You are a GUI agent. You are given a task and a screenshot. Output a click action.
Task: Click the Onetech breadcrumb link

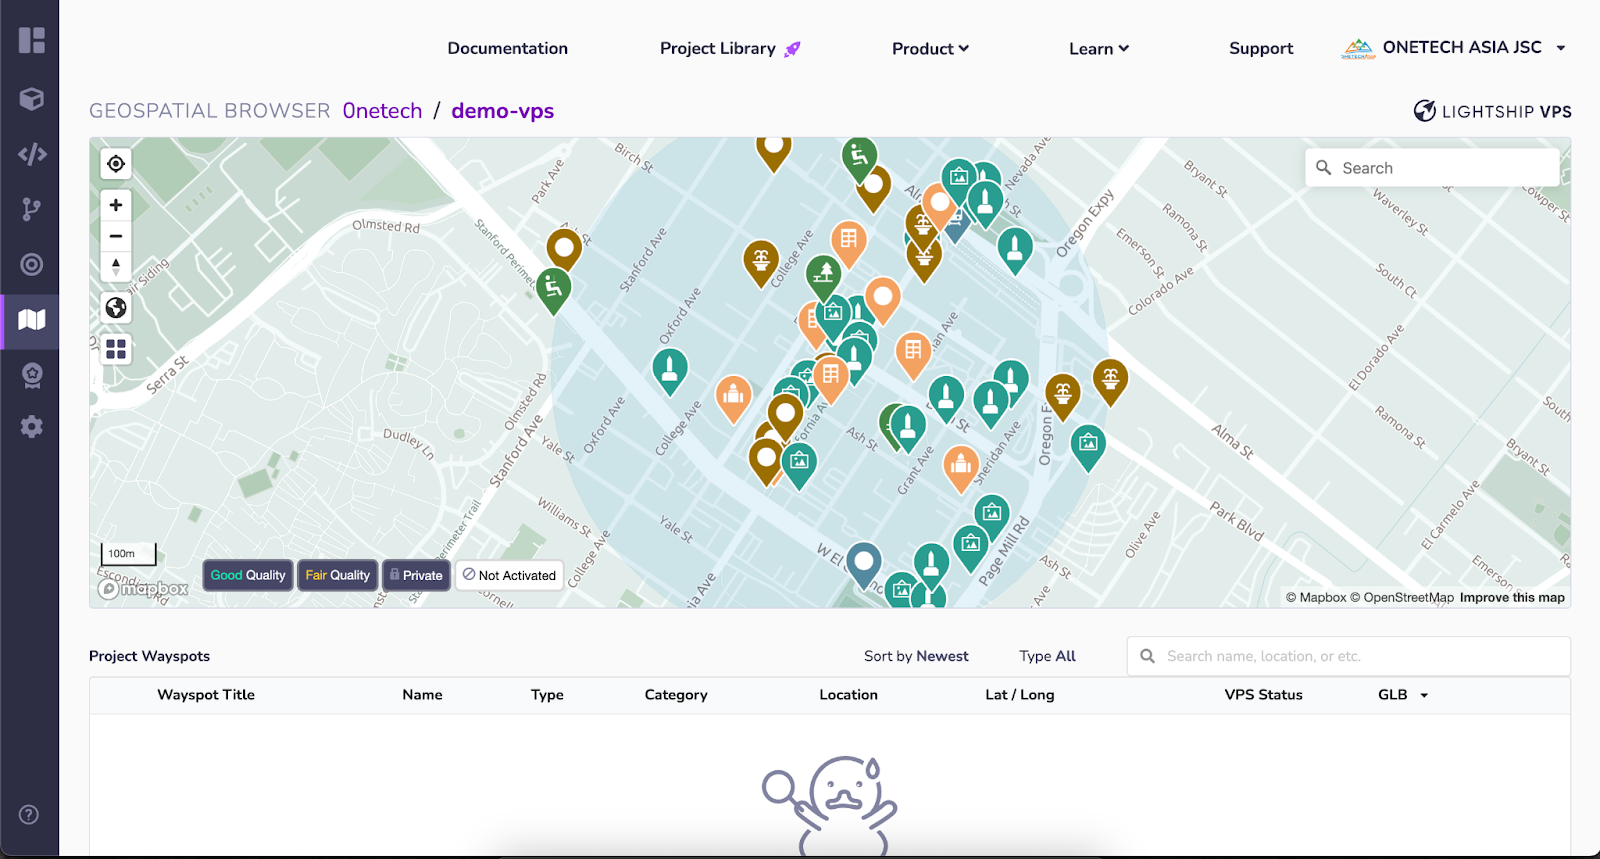pyautogui.click(x=382, y=111)
